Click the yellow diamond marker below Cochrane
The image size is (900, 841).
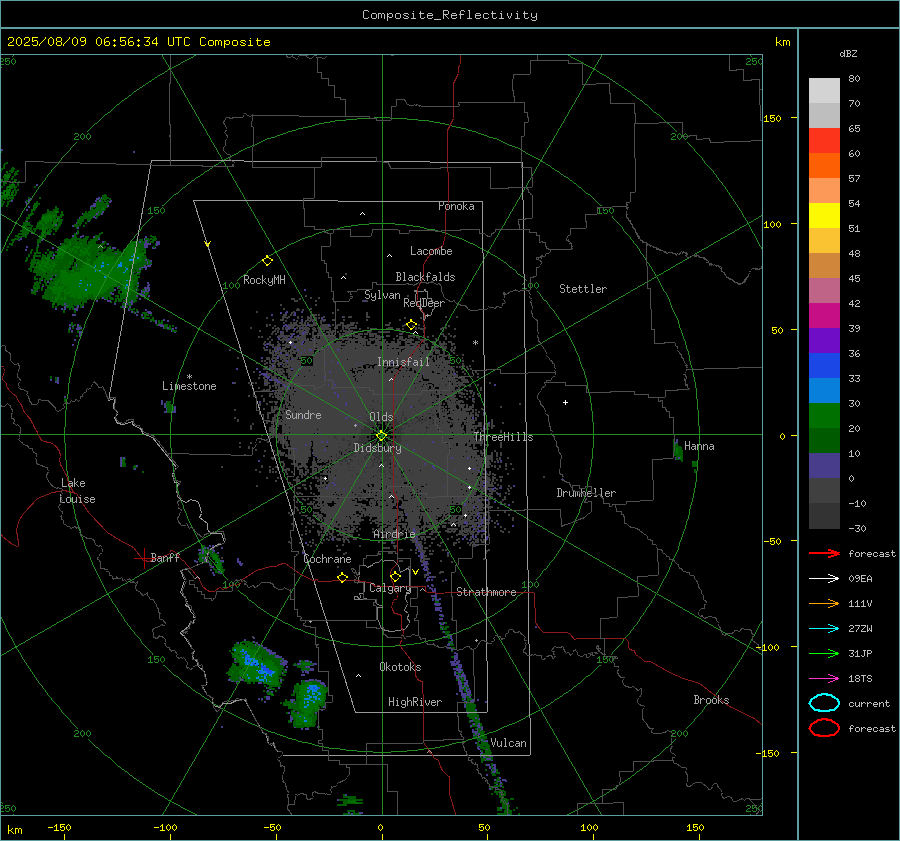[342, 577]
